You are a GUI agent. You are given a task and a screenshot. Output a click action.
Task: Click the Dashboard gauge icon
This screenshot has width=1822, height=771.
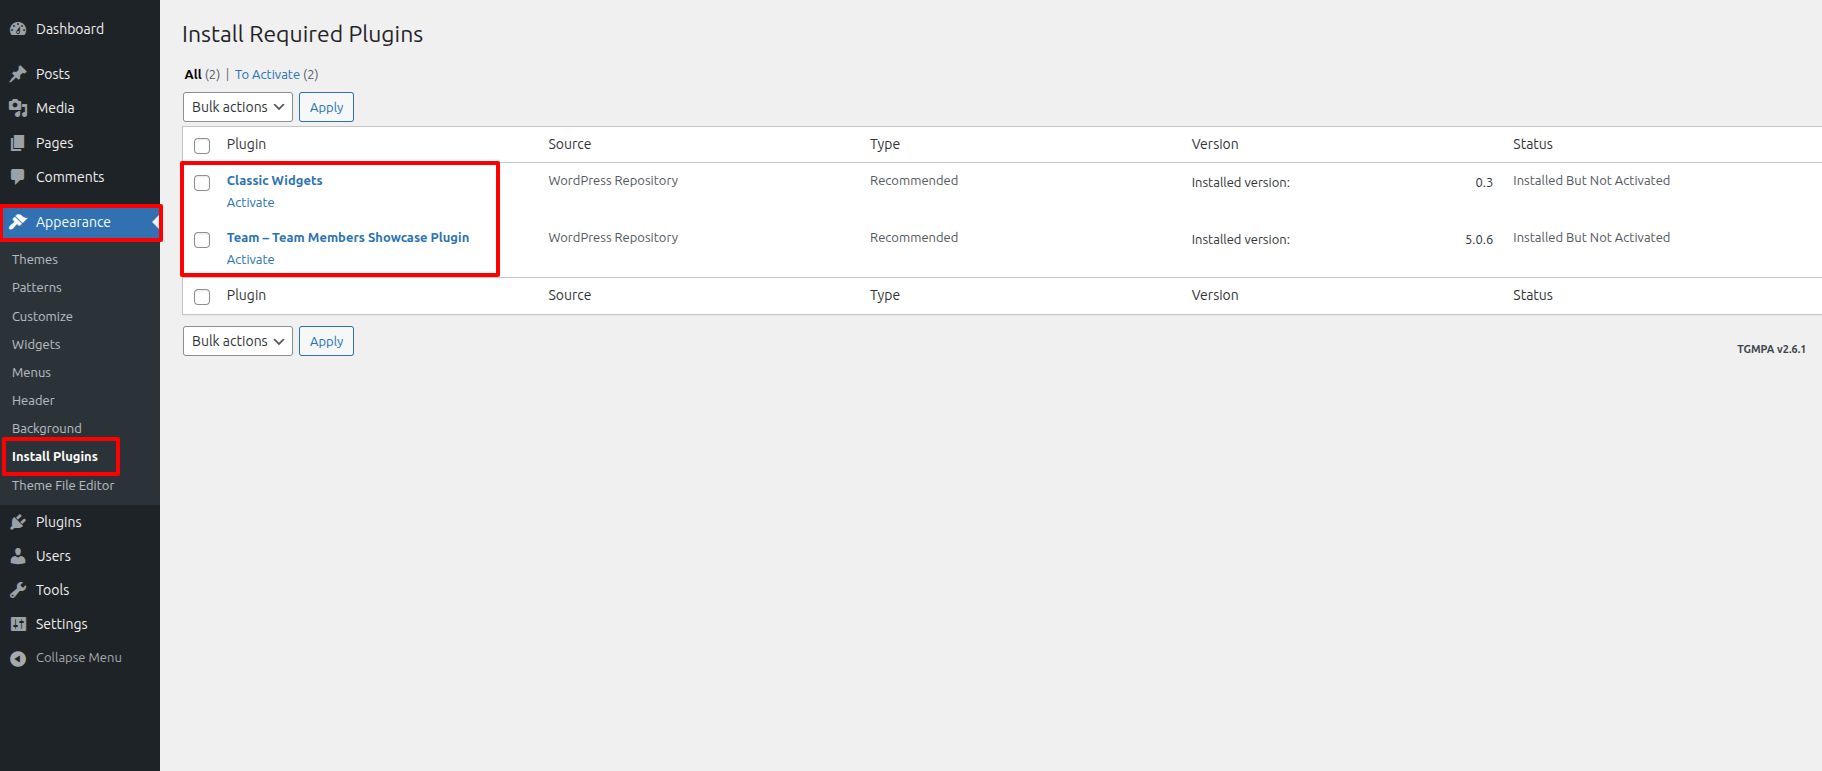click(18, 29)
